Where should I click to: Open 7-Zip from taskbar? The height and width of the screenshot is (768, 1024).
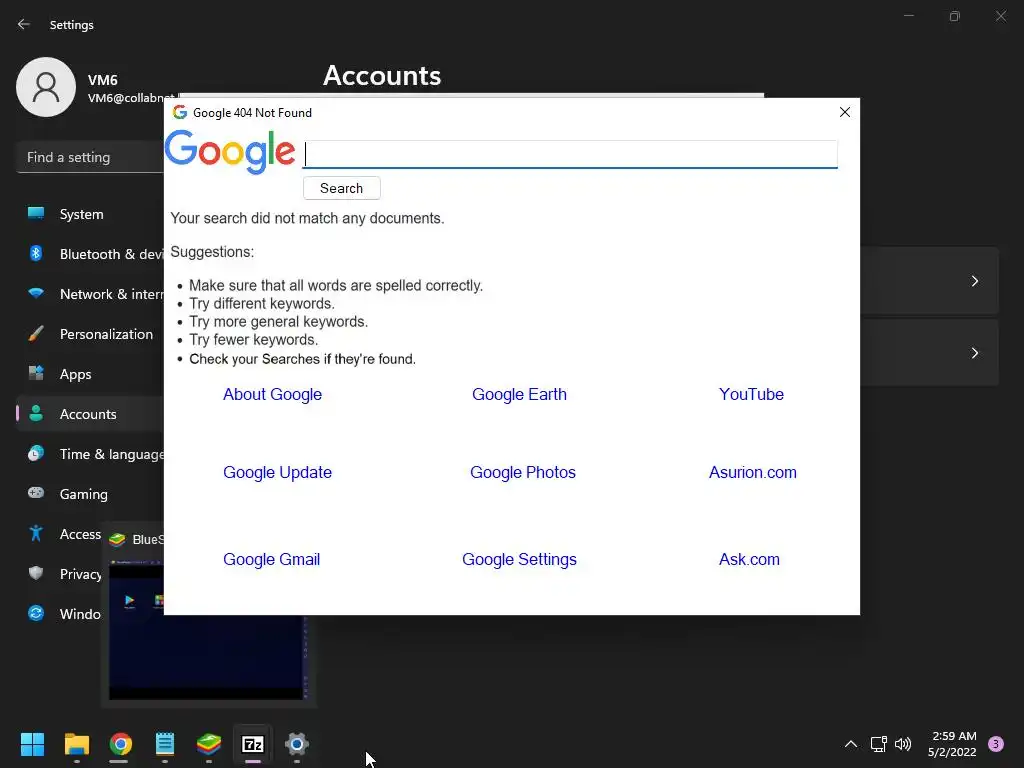[253, 744]
